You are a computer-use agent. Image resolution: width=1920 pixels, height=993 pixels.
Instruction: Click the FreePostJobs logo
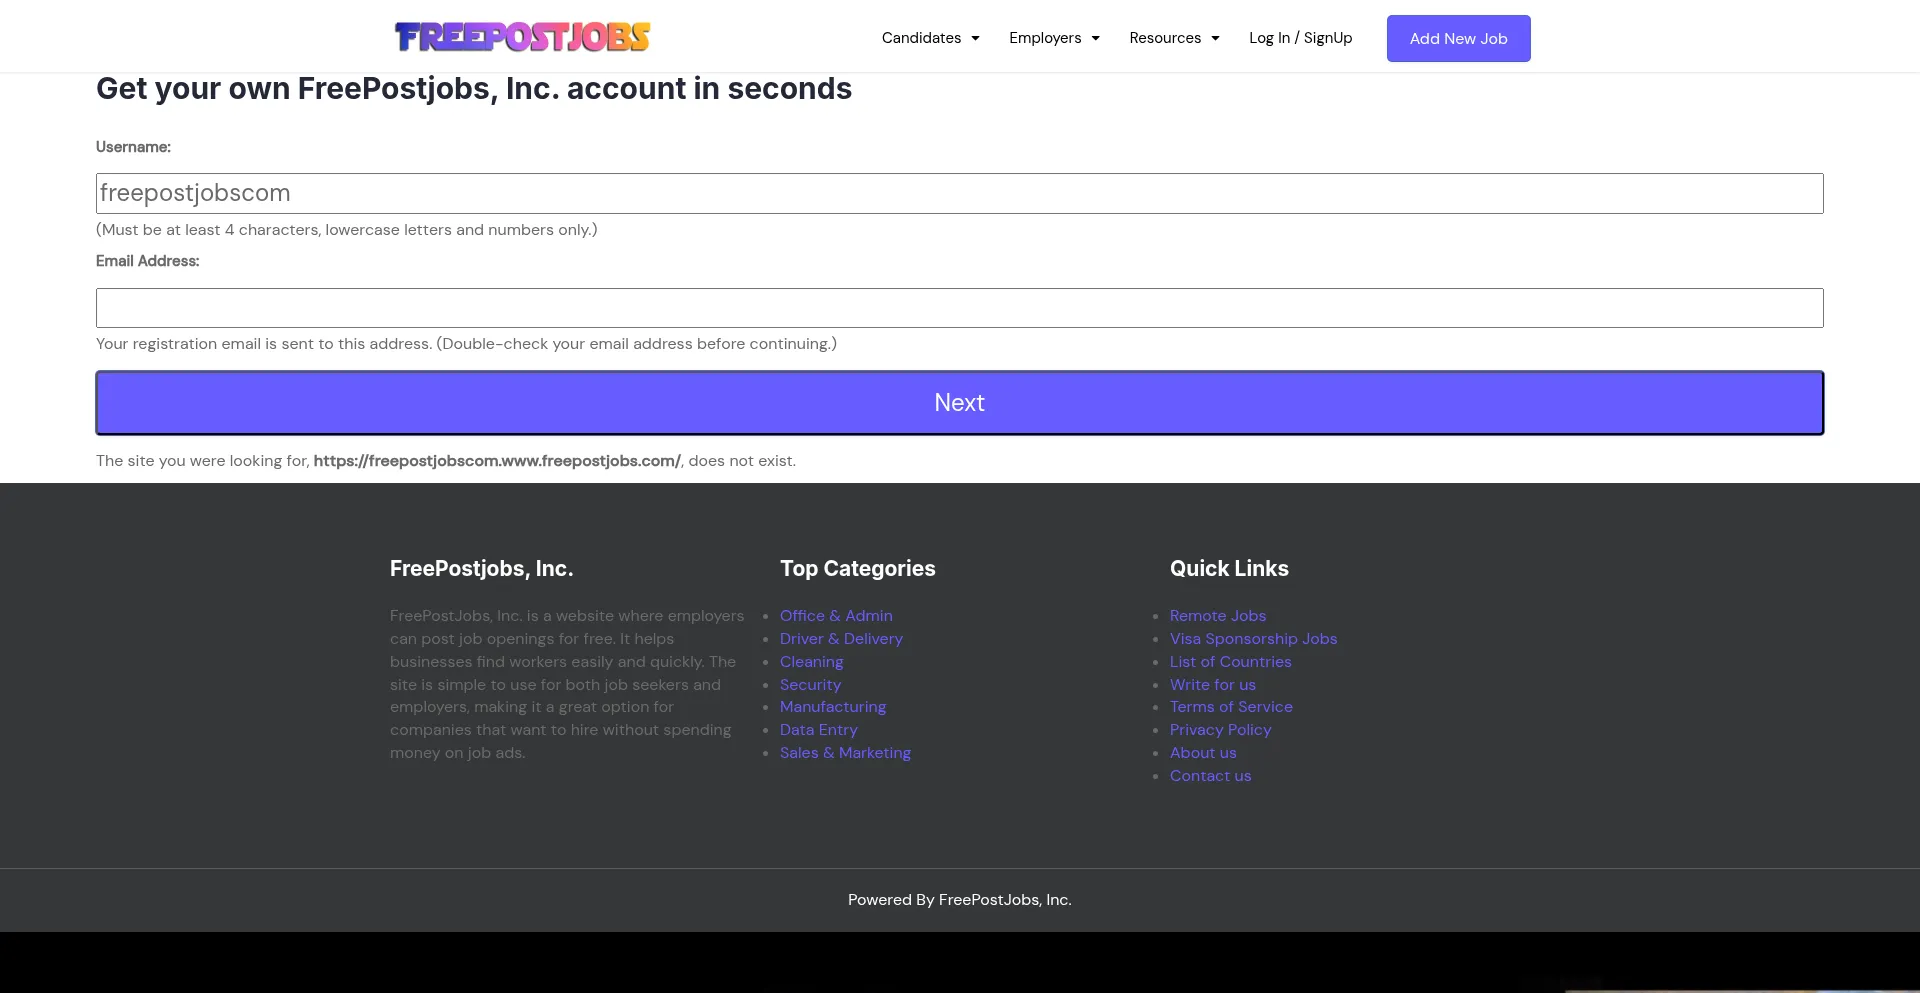[x=522, y=37]
